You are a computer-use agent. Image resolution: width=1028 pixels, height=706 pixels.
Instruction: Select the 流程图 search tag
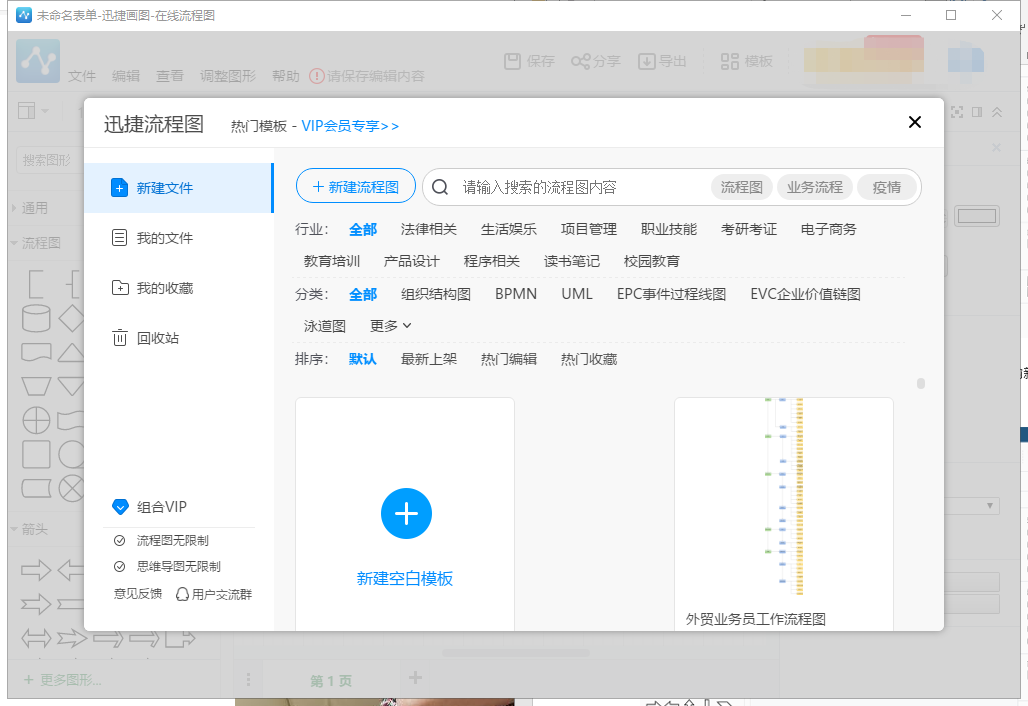tap(741, 187)
